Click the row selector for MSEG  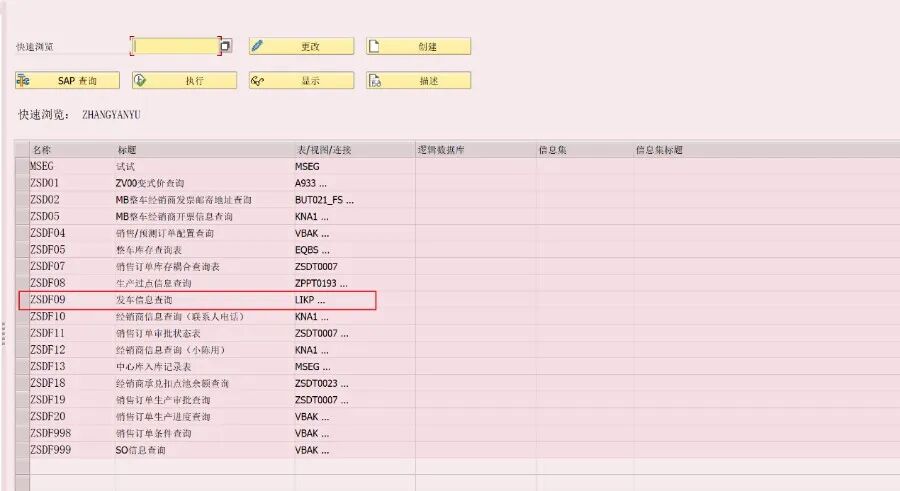(x=22, y=167)
